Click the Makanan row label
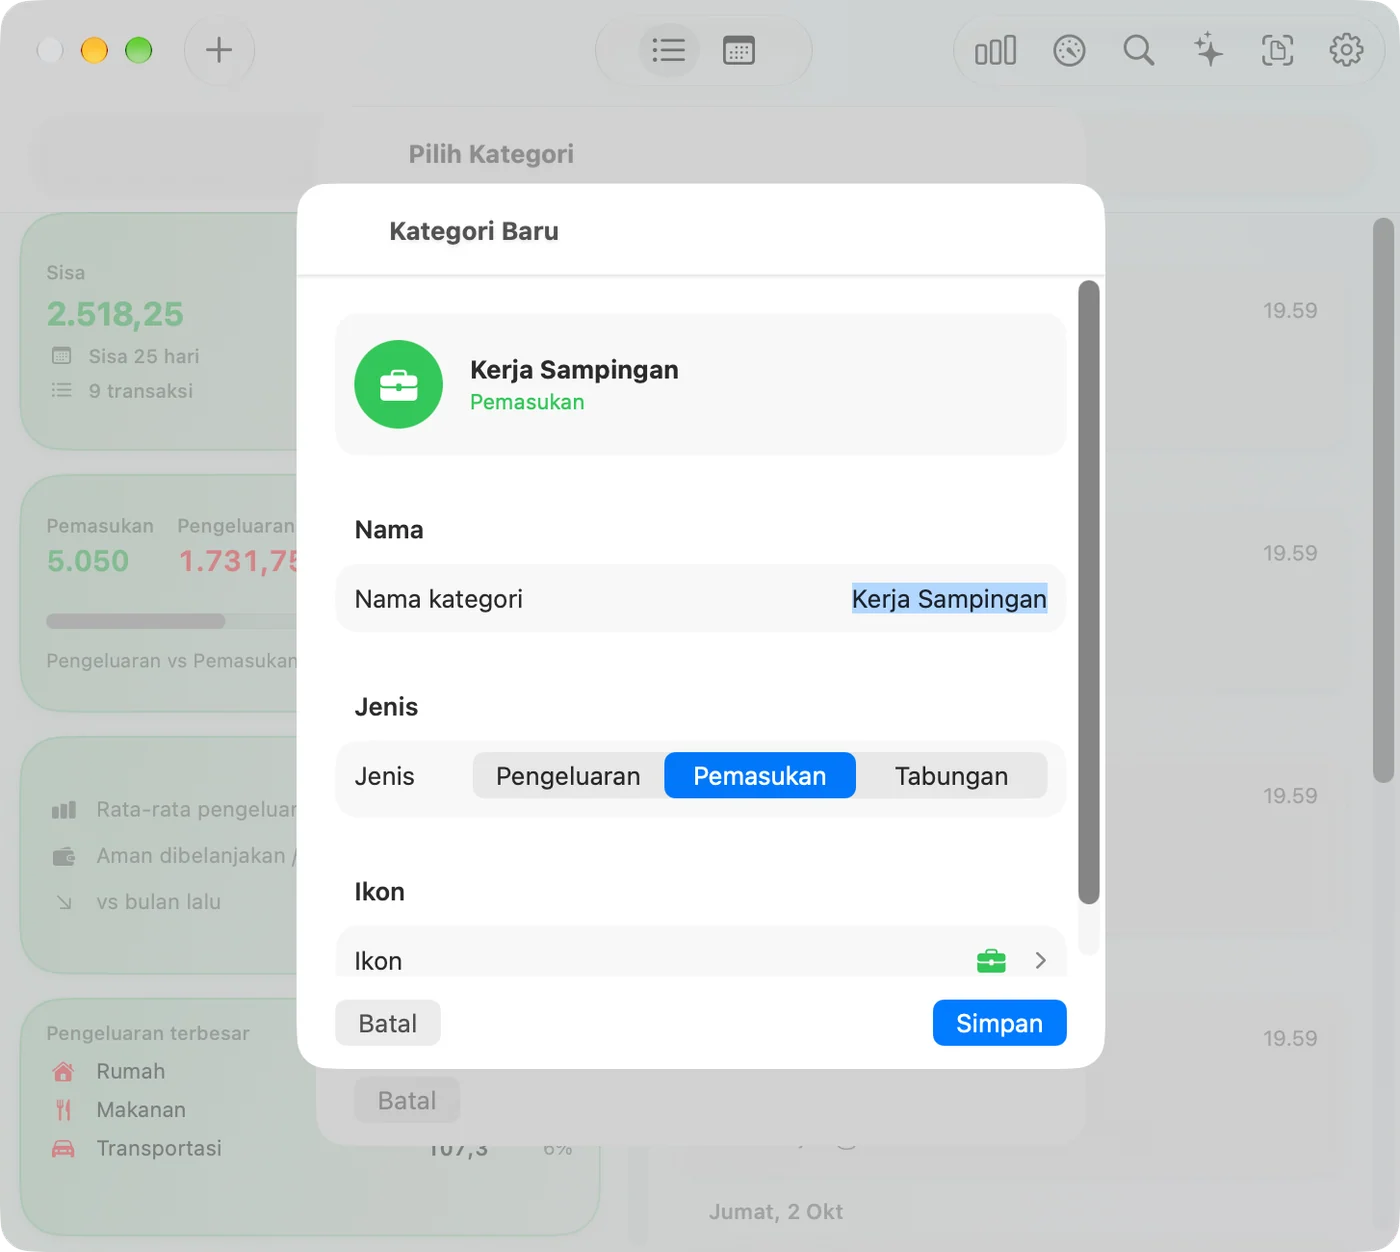This screenshot has width=1400, height=1252. coord(141,1110)
